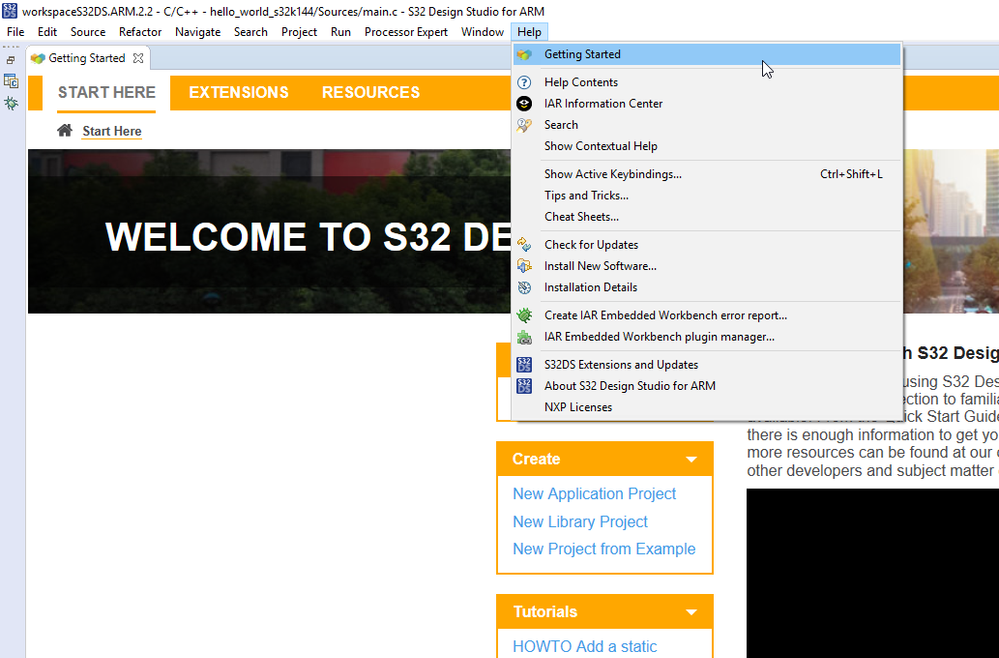Click the Installation Details icon

[x=524, y=287]
